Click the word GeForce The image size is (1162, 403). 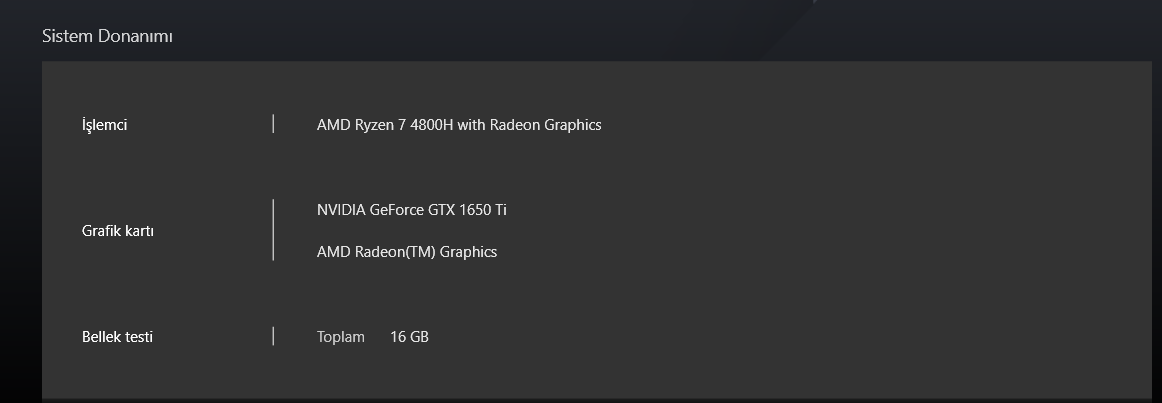[x=397, y=210]
